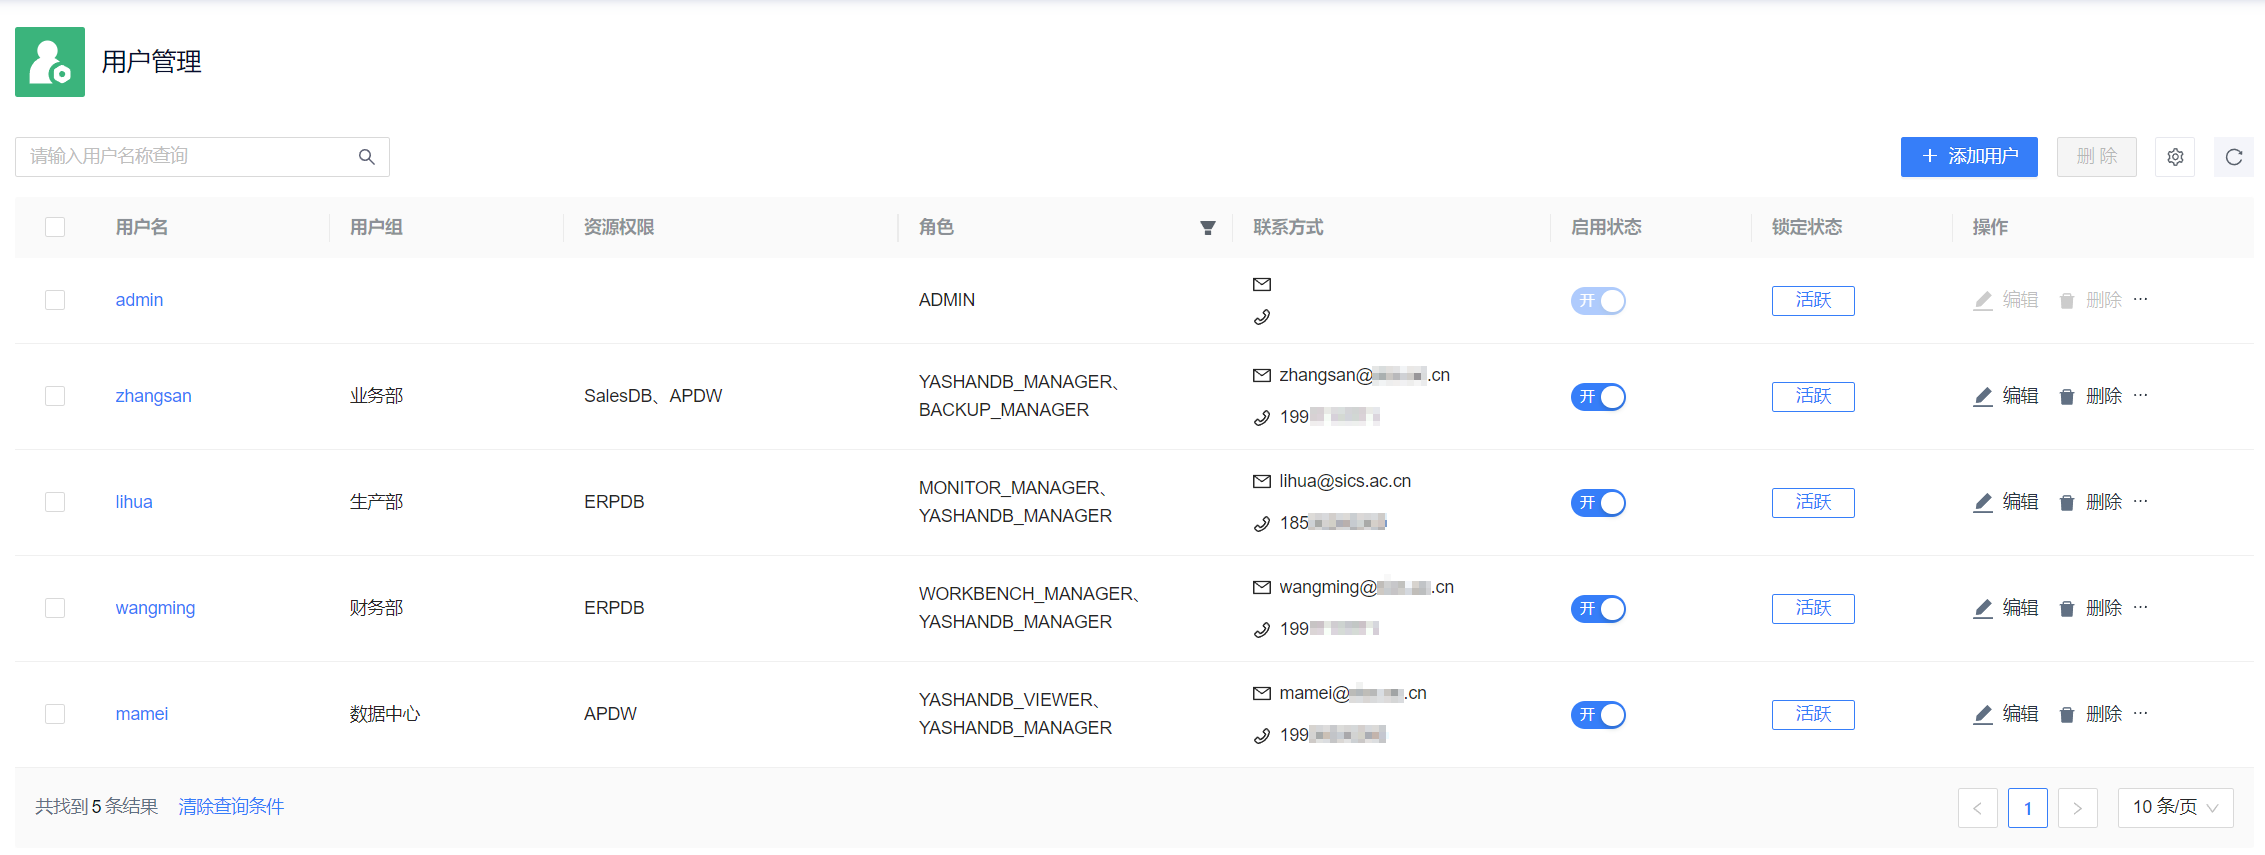Click the search magnifier icon

pyautogui.click(x=367, y=157)
